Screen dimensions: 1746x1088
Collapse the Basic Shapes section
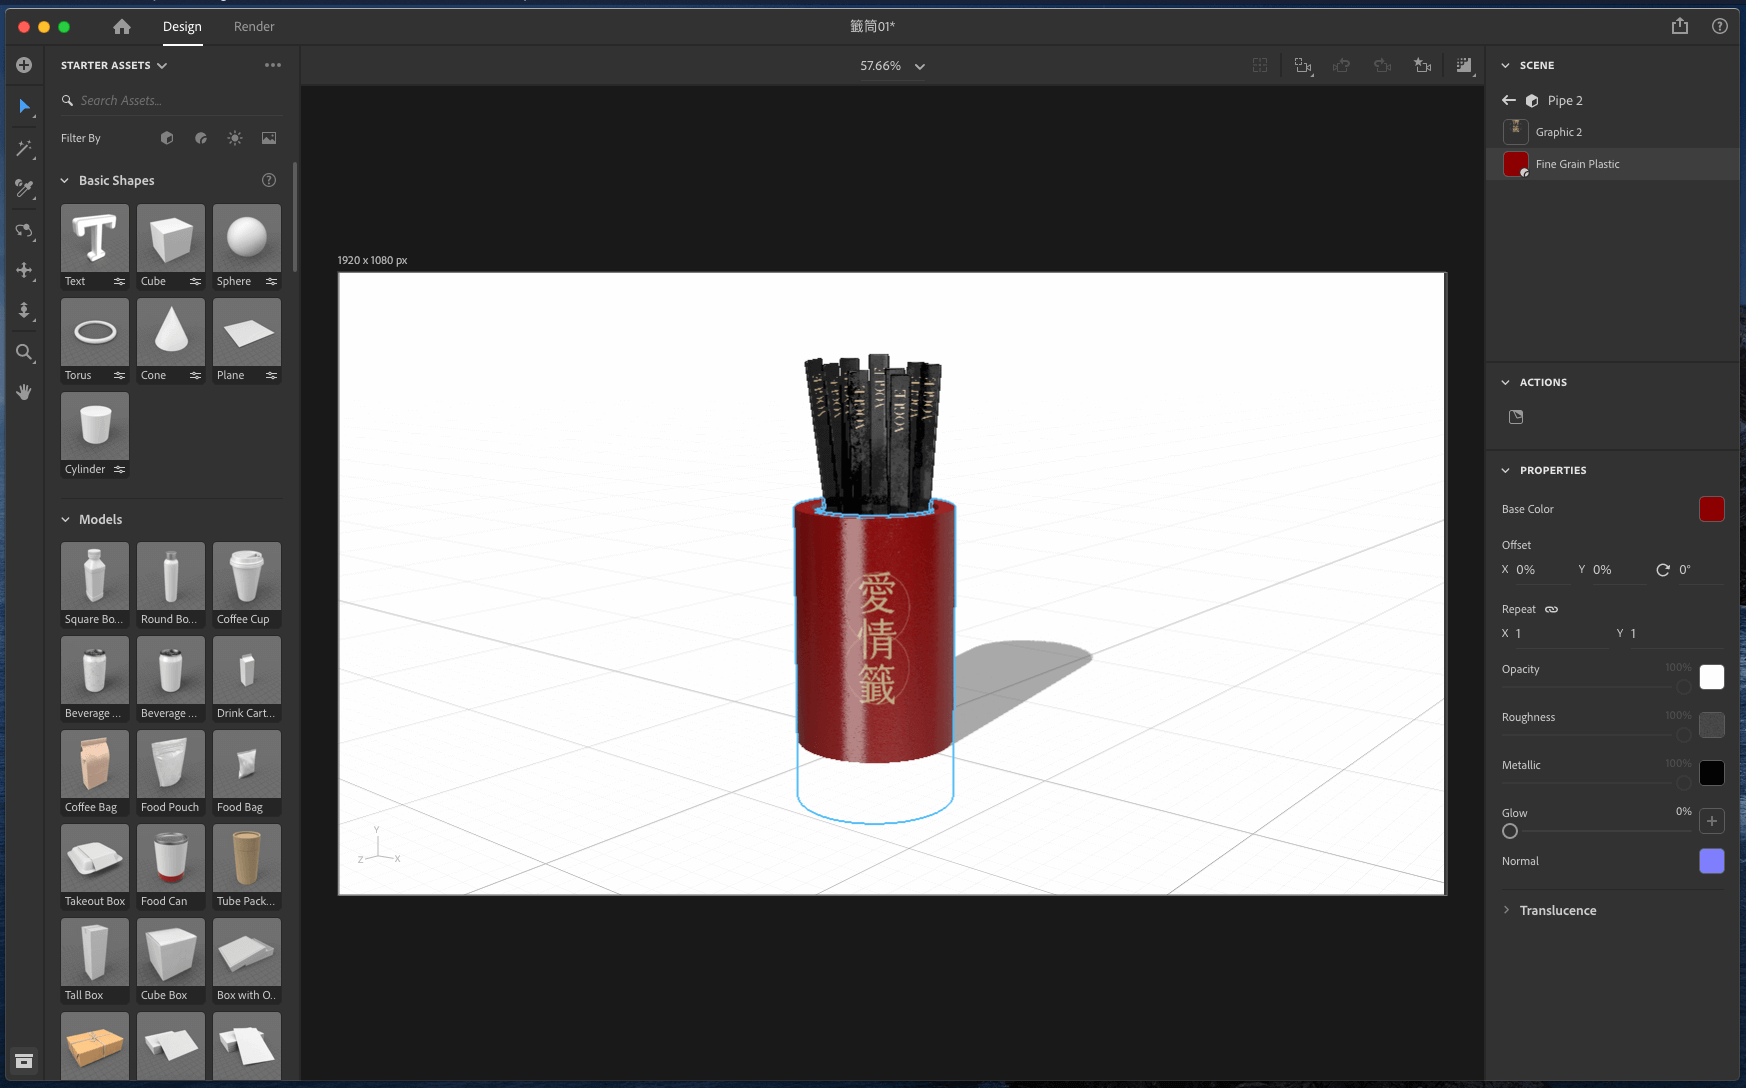coord(65,181)
